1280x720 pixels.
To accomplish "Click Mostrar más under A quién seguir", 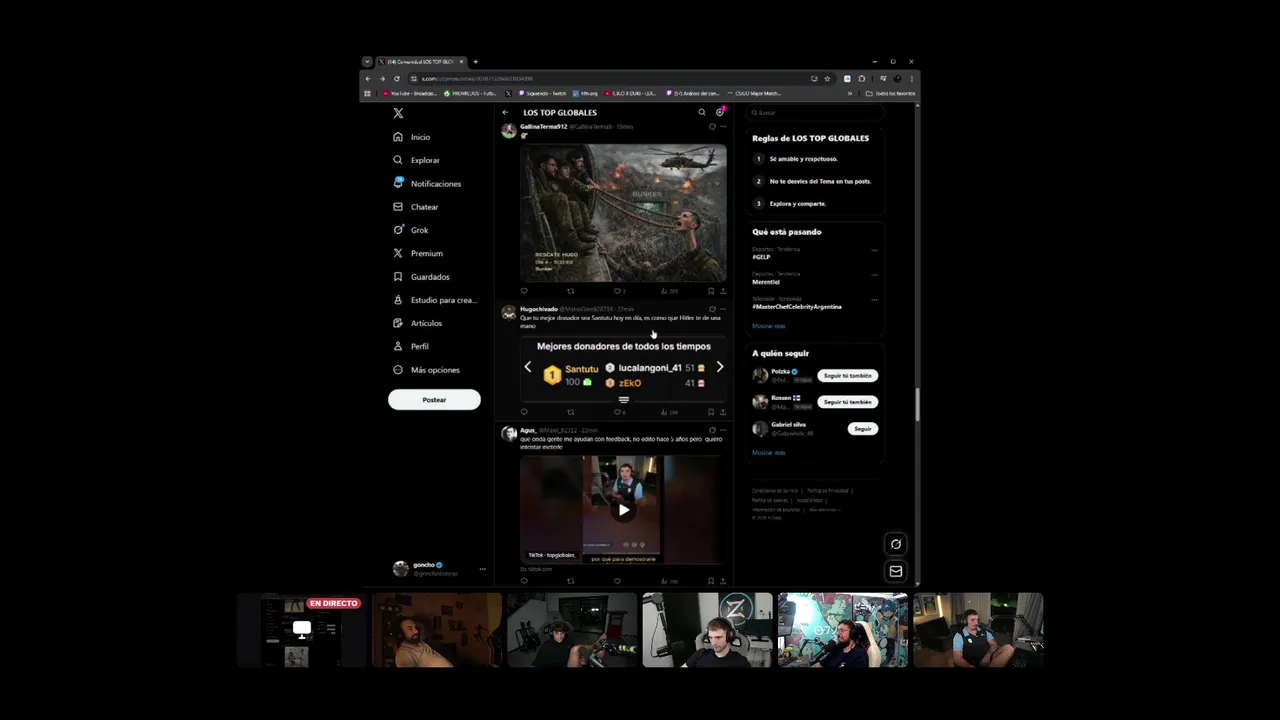I will [x=769, y=453].
